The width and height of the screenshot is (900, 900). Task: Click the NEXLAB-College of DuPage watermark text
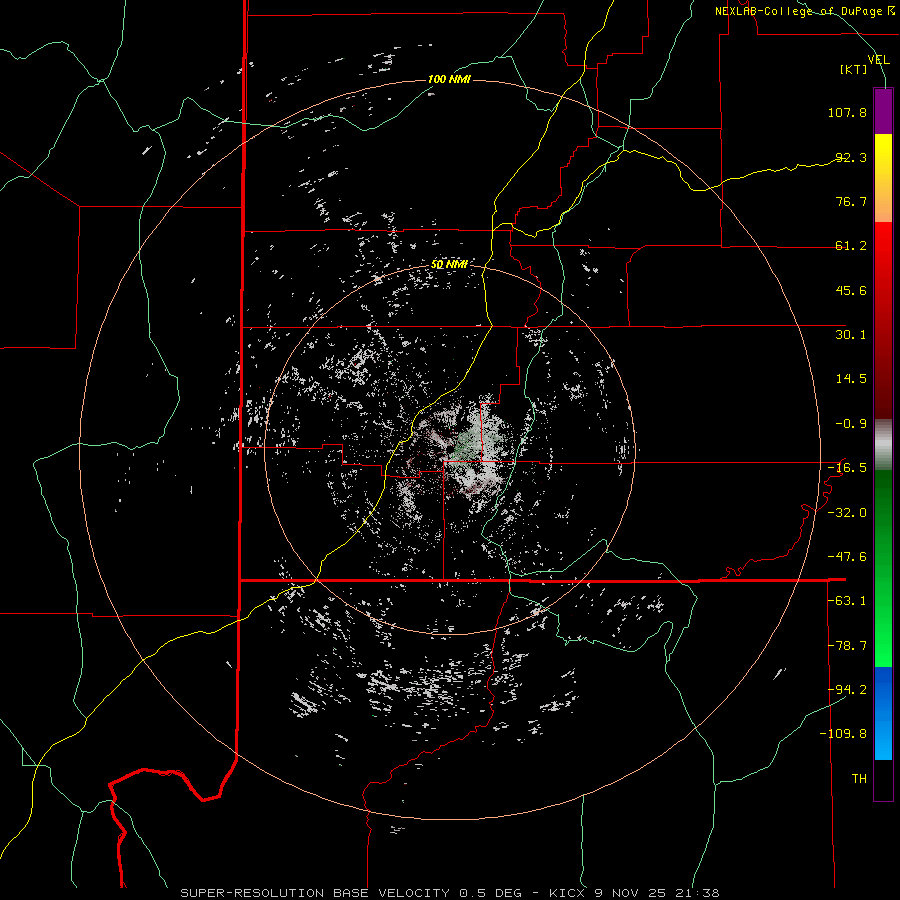pyautogui.click(x=804, y=11)
